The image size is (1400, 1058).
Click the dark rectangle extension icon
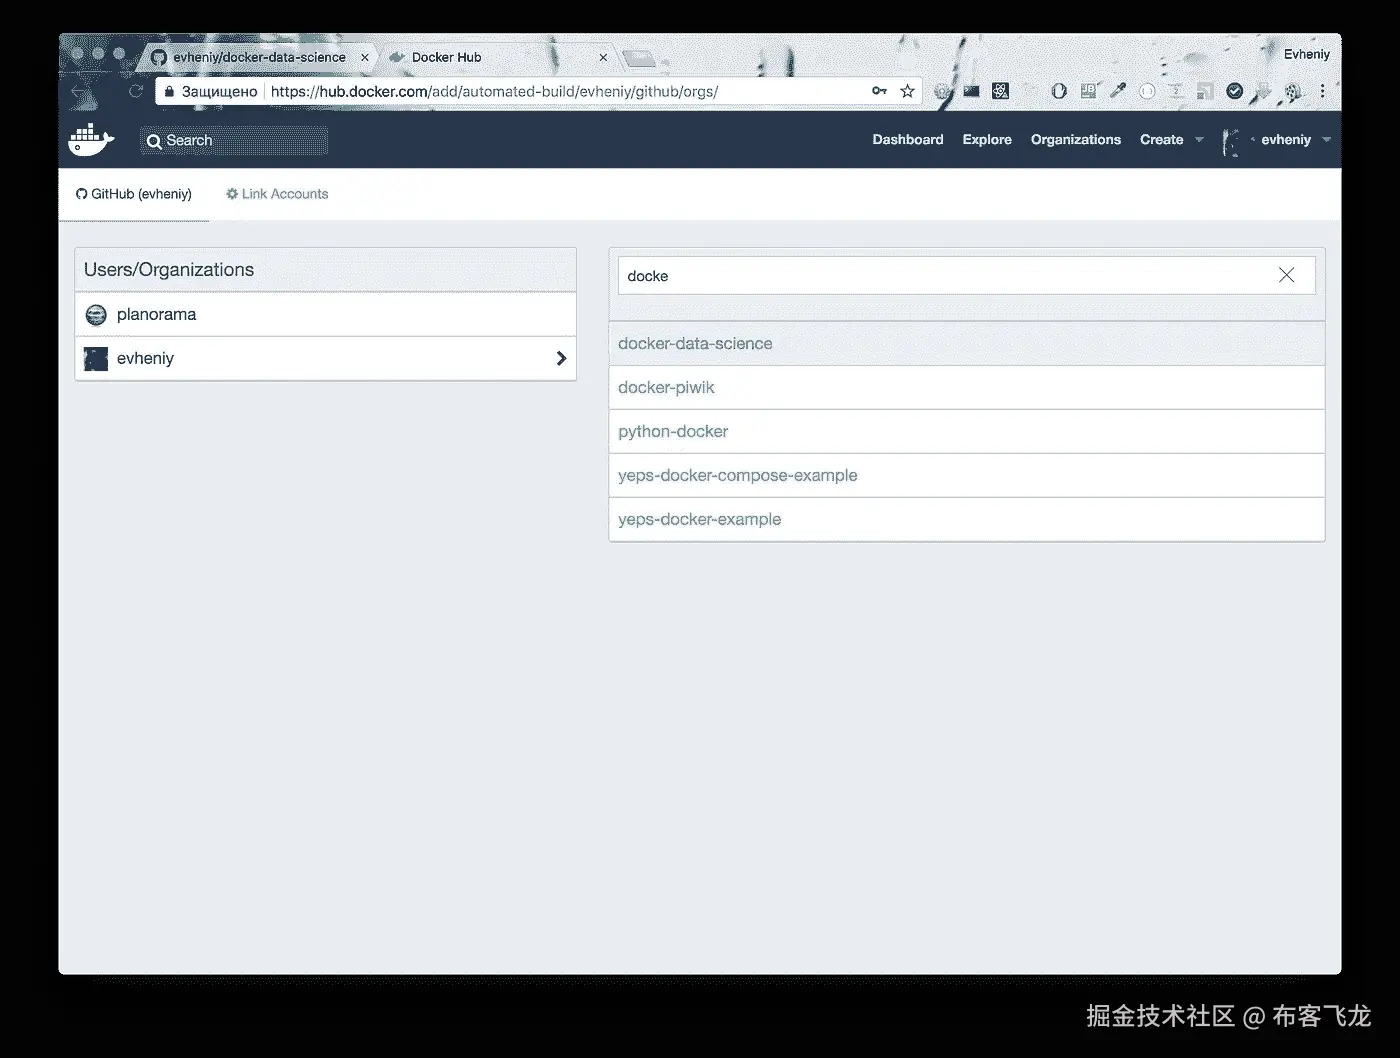(x=971, y=91)
